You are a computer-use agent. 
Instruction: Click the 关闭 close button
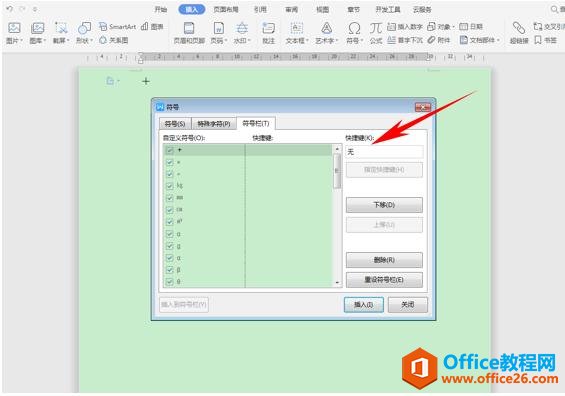[x=408, y=305]
